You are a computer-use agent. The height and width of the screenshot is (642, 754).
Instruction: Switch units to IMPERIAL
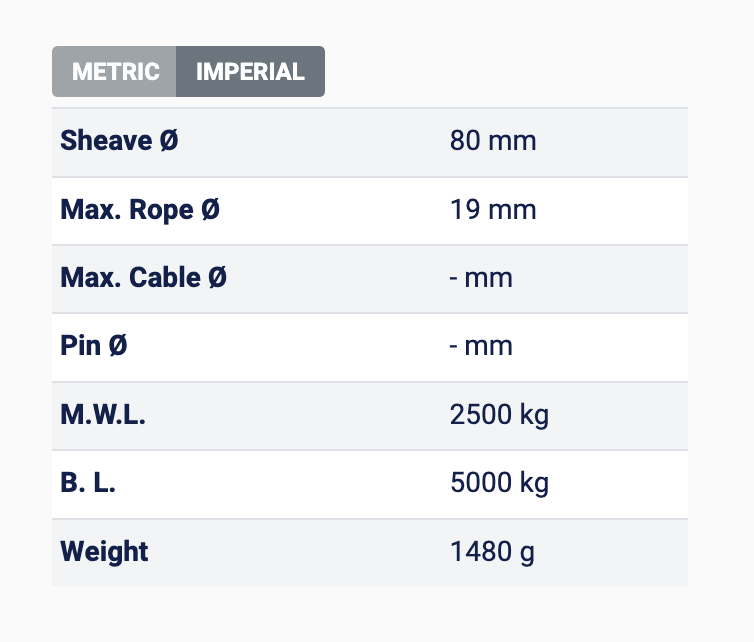coord(250,72)
